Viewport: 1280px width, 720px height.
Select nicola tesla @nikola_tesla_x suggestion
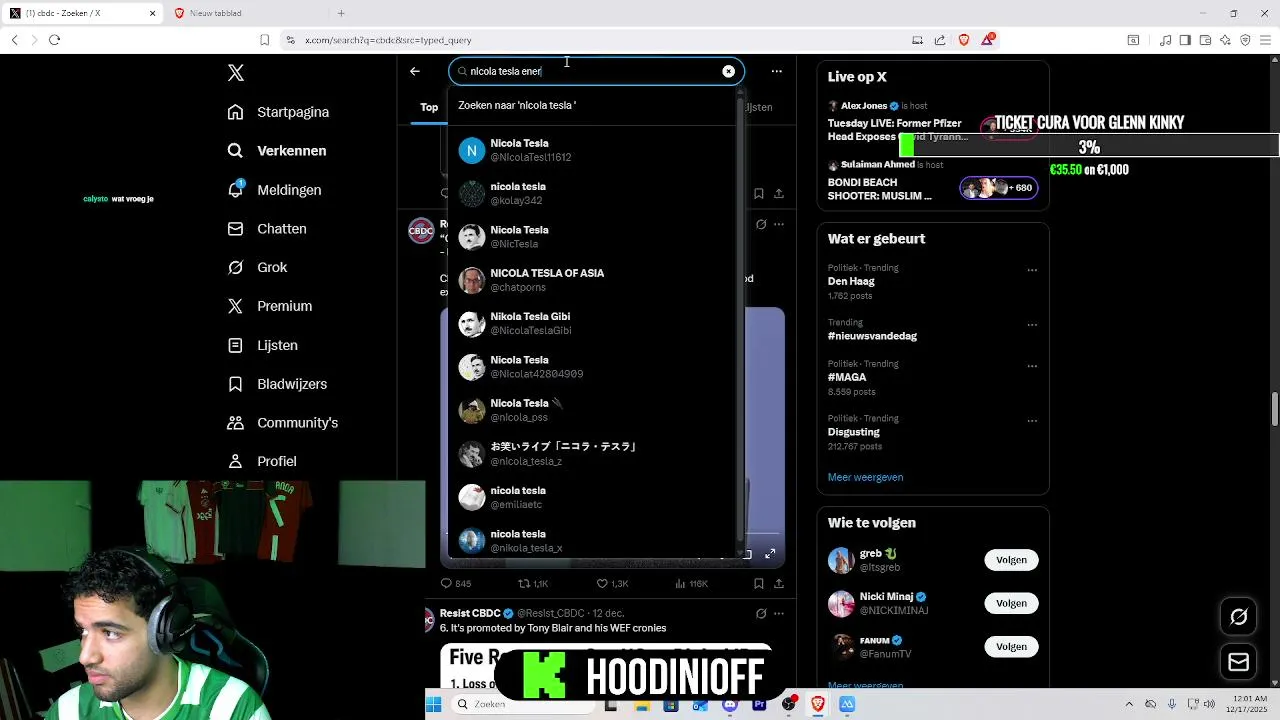(594, 541)
